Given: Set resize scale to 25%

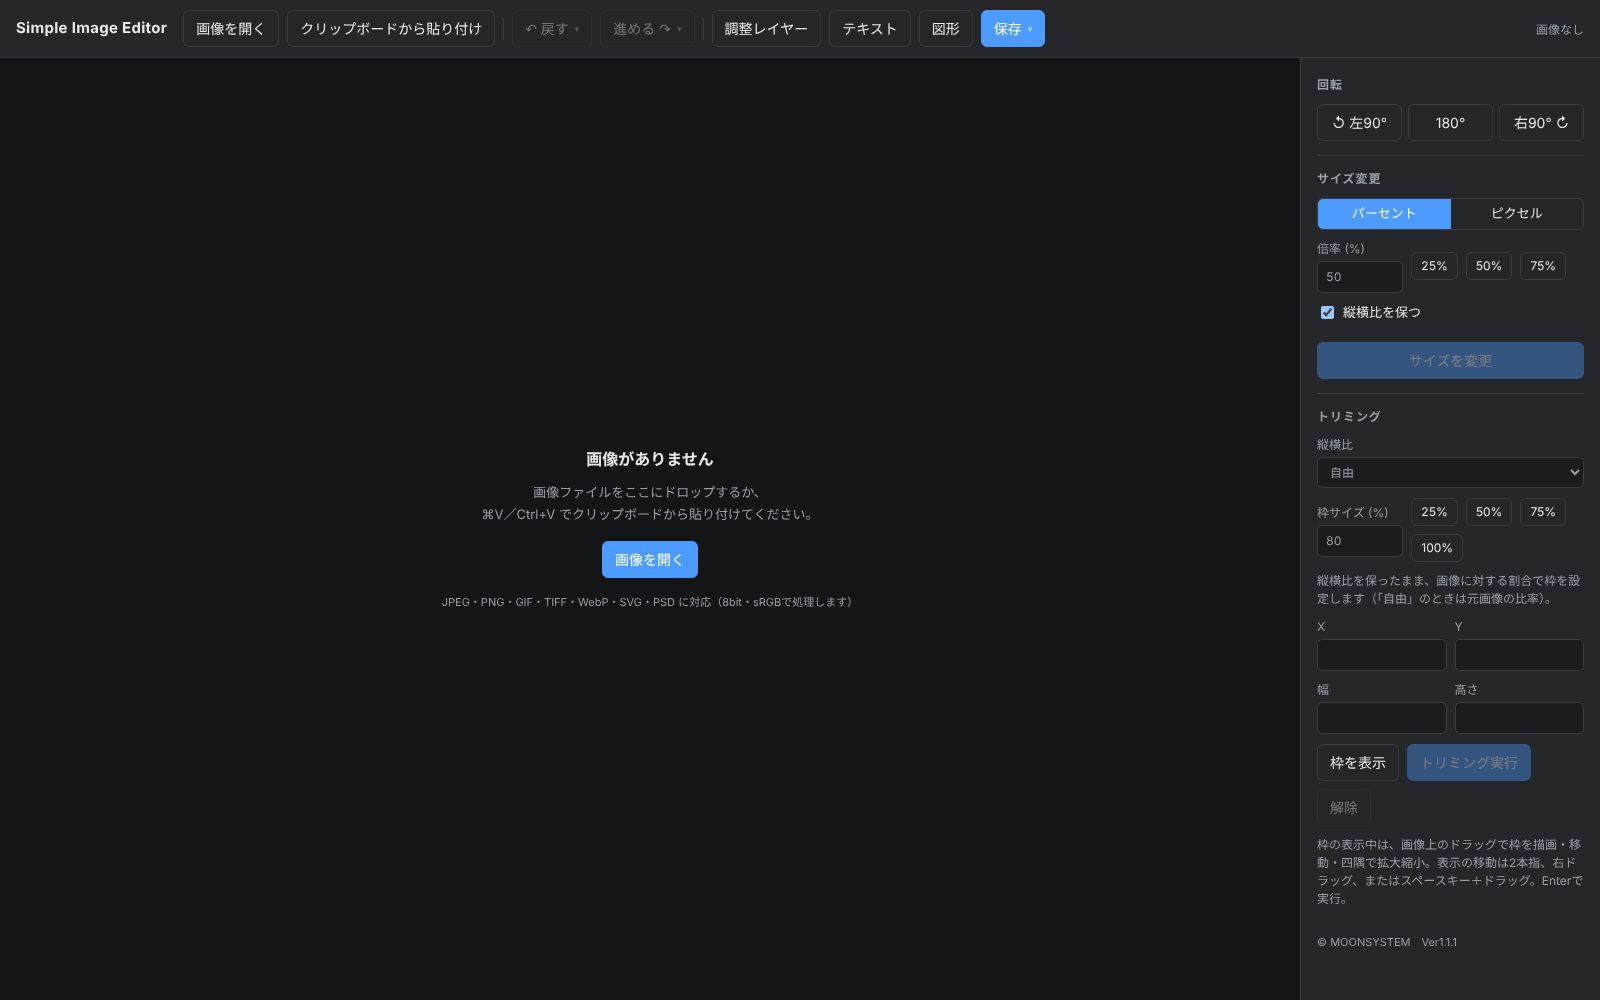Looking at the screenshot, I should (x=1434, y=266).
